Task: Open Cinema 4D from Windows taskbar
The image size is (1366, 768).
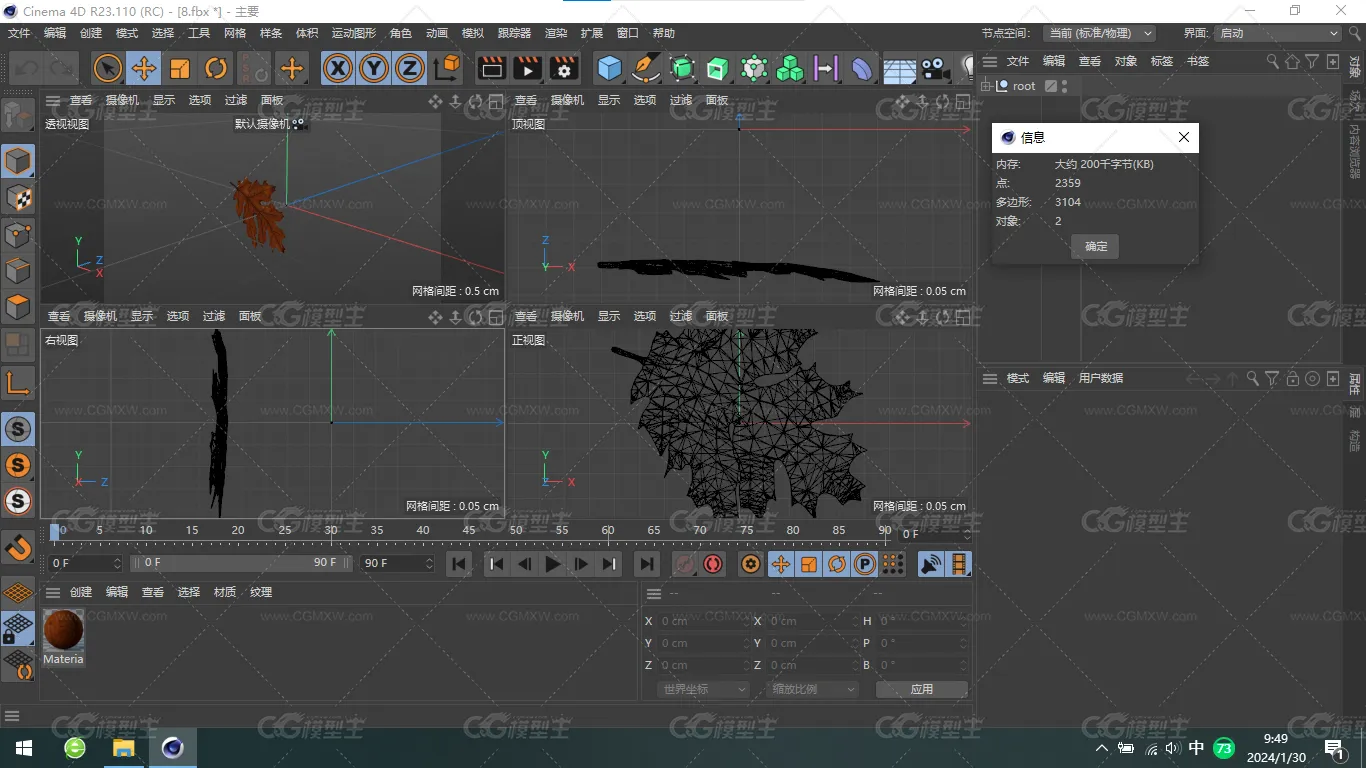Action: coord(174,748)
